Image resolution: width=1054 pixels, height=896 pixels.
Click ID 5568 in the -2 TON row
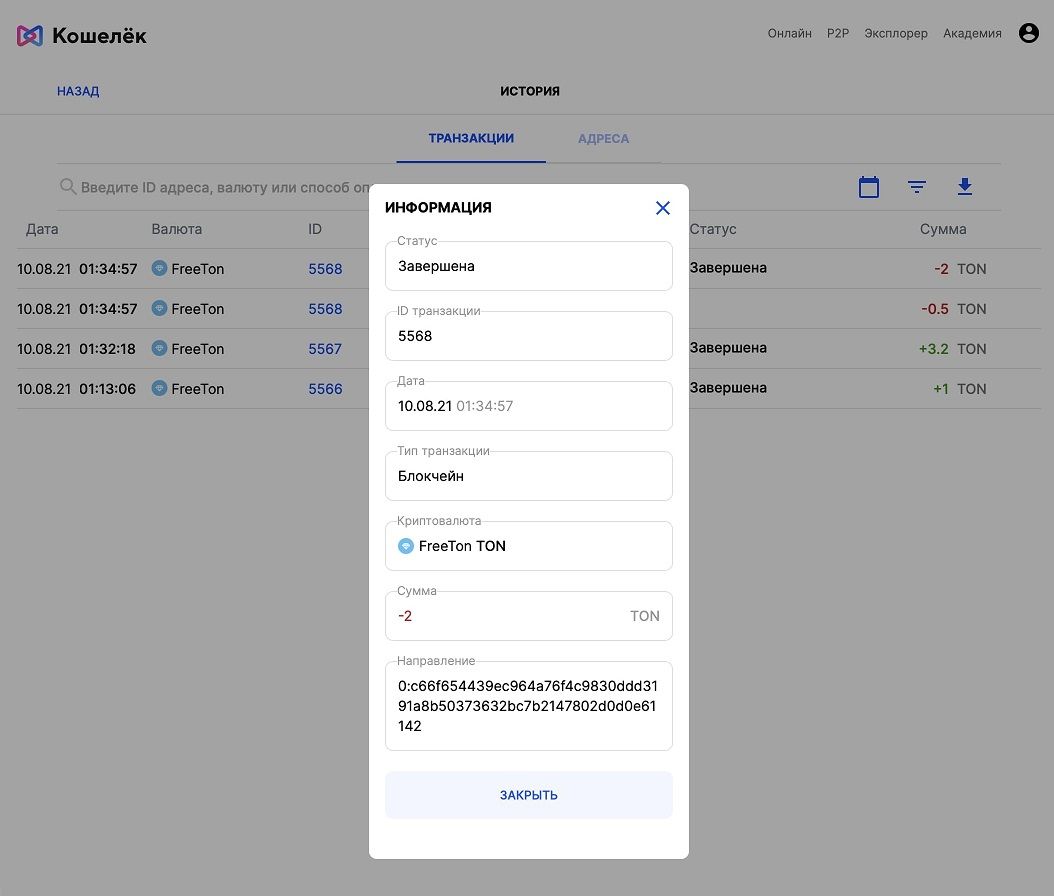point(325,269)
